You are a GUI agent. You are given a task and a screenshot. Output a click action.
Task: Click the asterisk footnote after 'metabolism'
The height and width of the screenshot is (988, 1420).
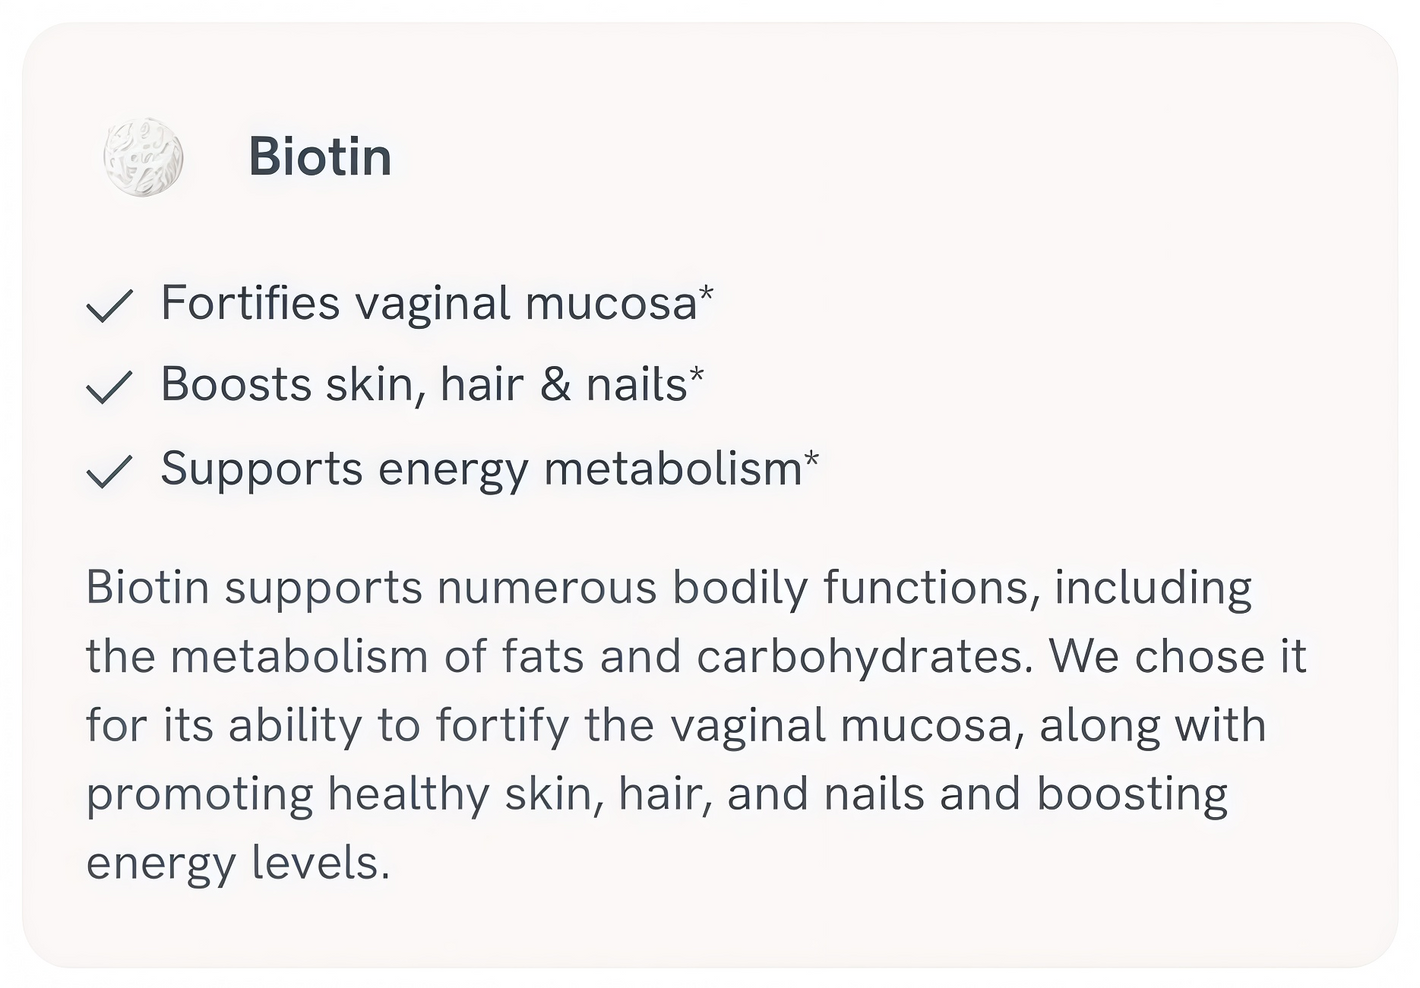point(811,459)
